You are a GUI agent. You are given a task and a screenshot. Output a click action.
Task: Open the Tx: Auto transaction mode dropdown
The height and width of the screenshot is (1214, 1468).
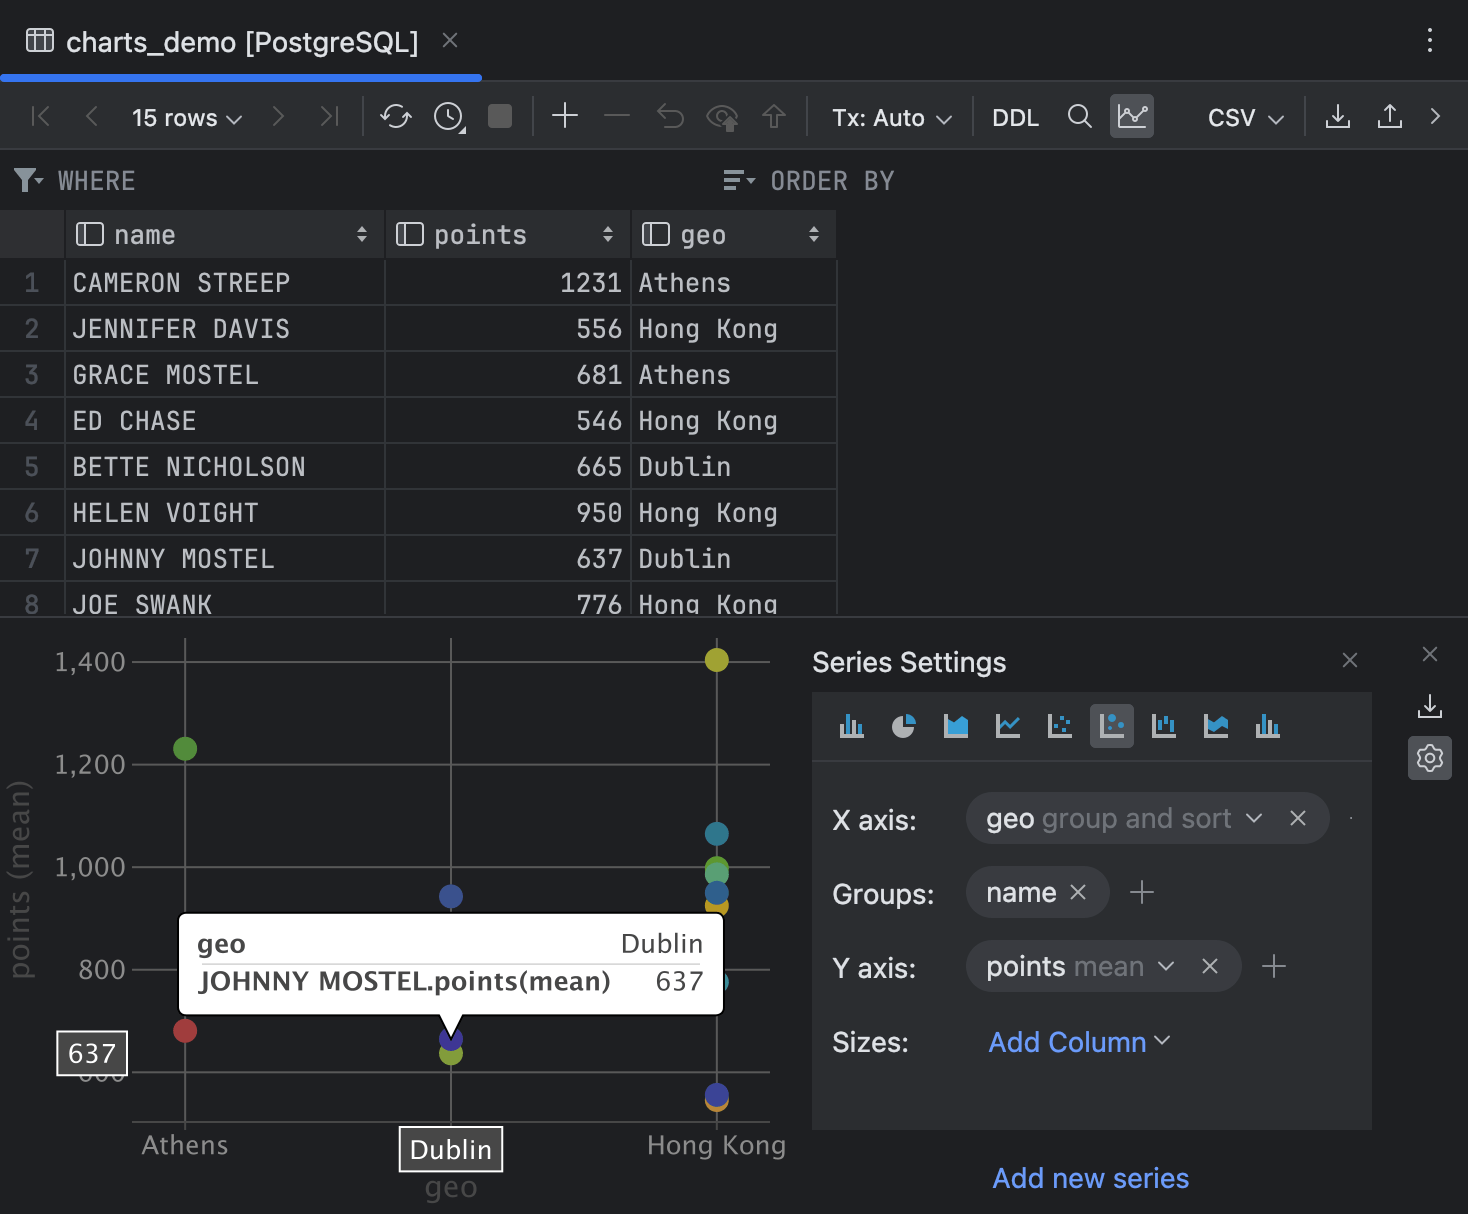889,116
